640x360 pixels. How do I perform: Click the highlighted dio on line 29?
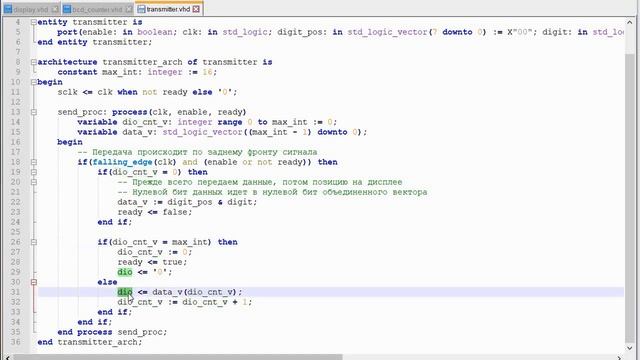[125, 272]
